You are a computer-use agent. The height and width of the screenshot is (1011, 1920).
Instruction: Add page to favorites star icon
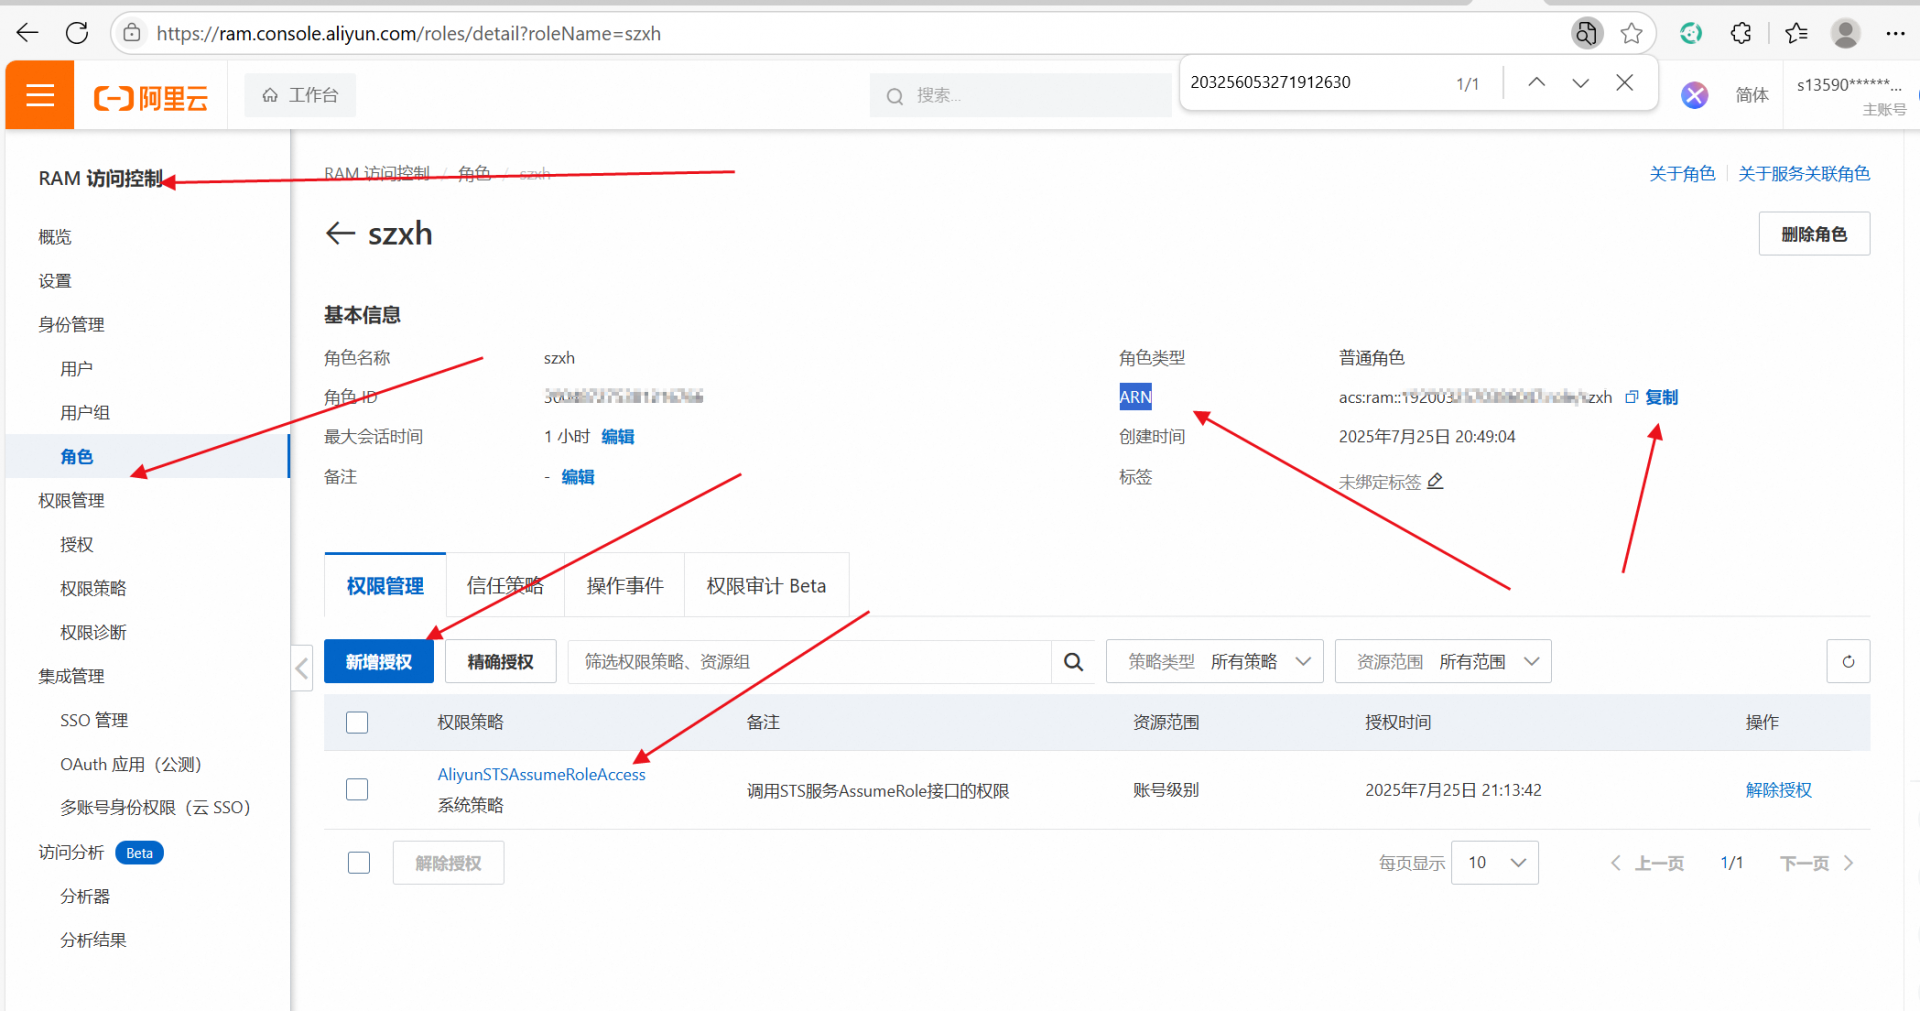[1632, 33]
